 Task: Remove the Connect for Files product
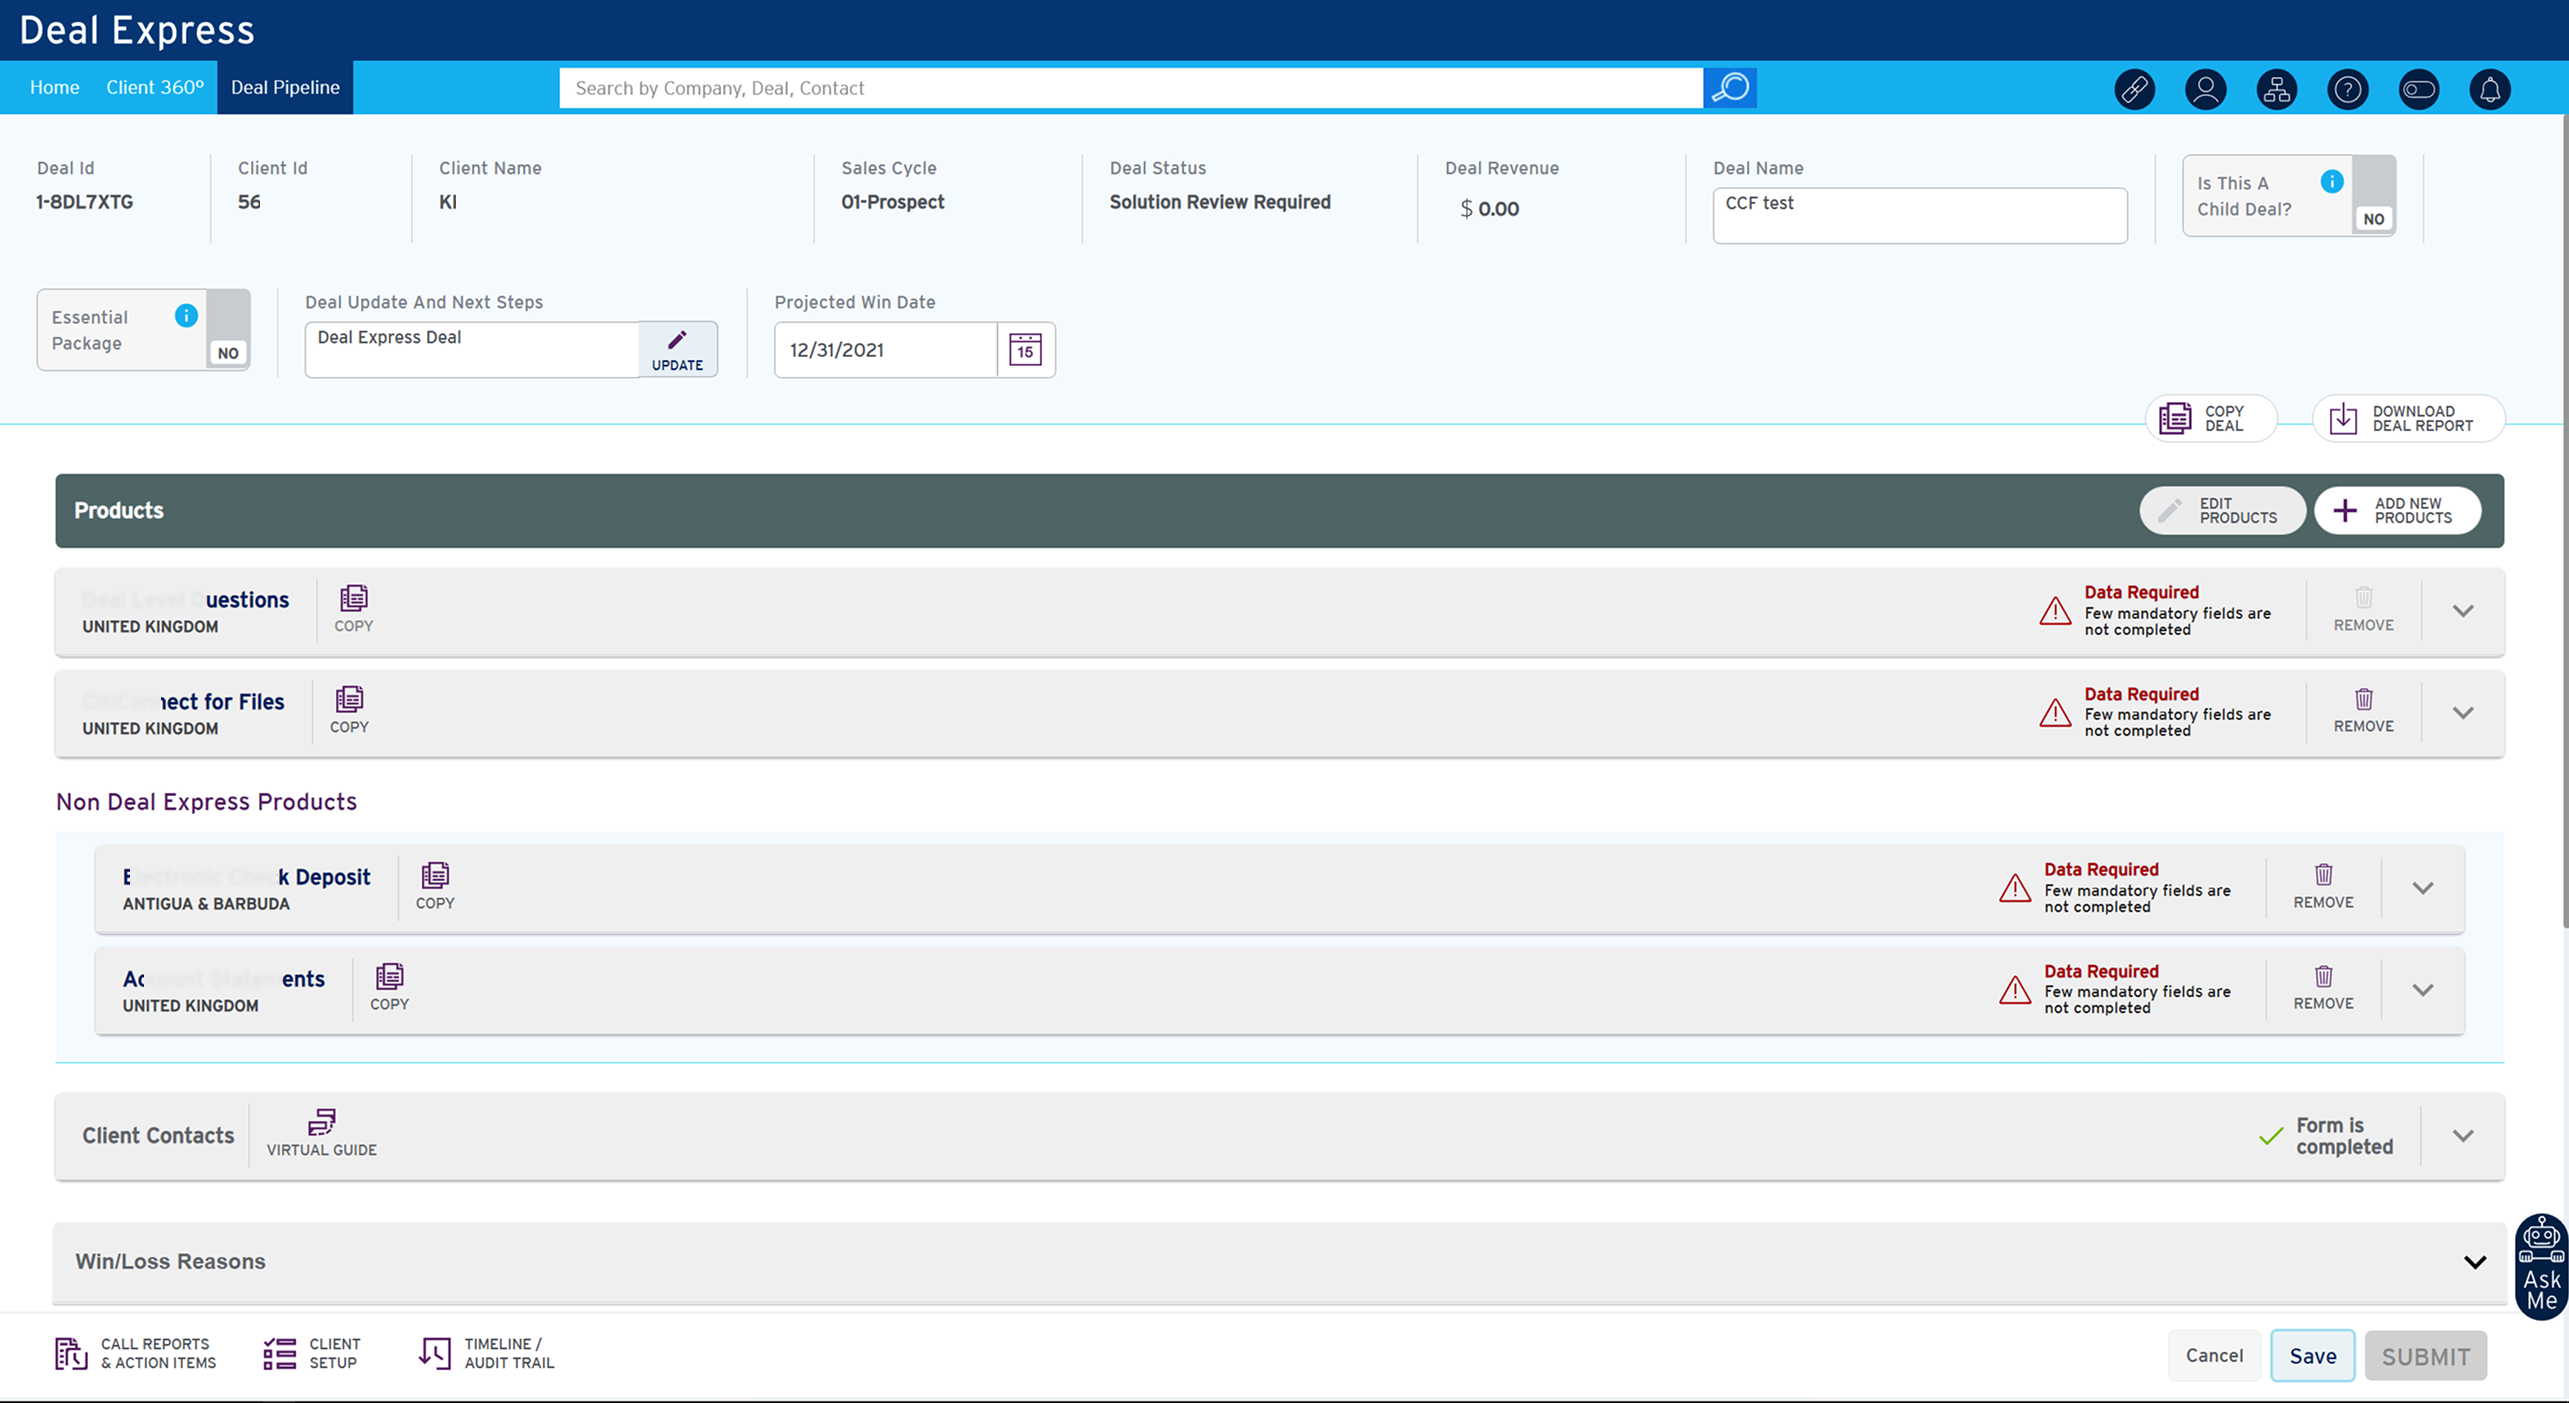(x=2363, y=710)
